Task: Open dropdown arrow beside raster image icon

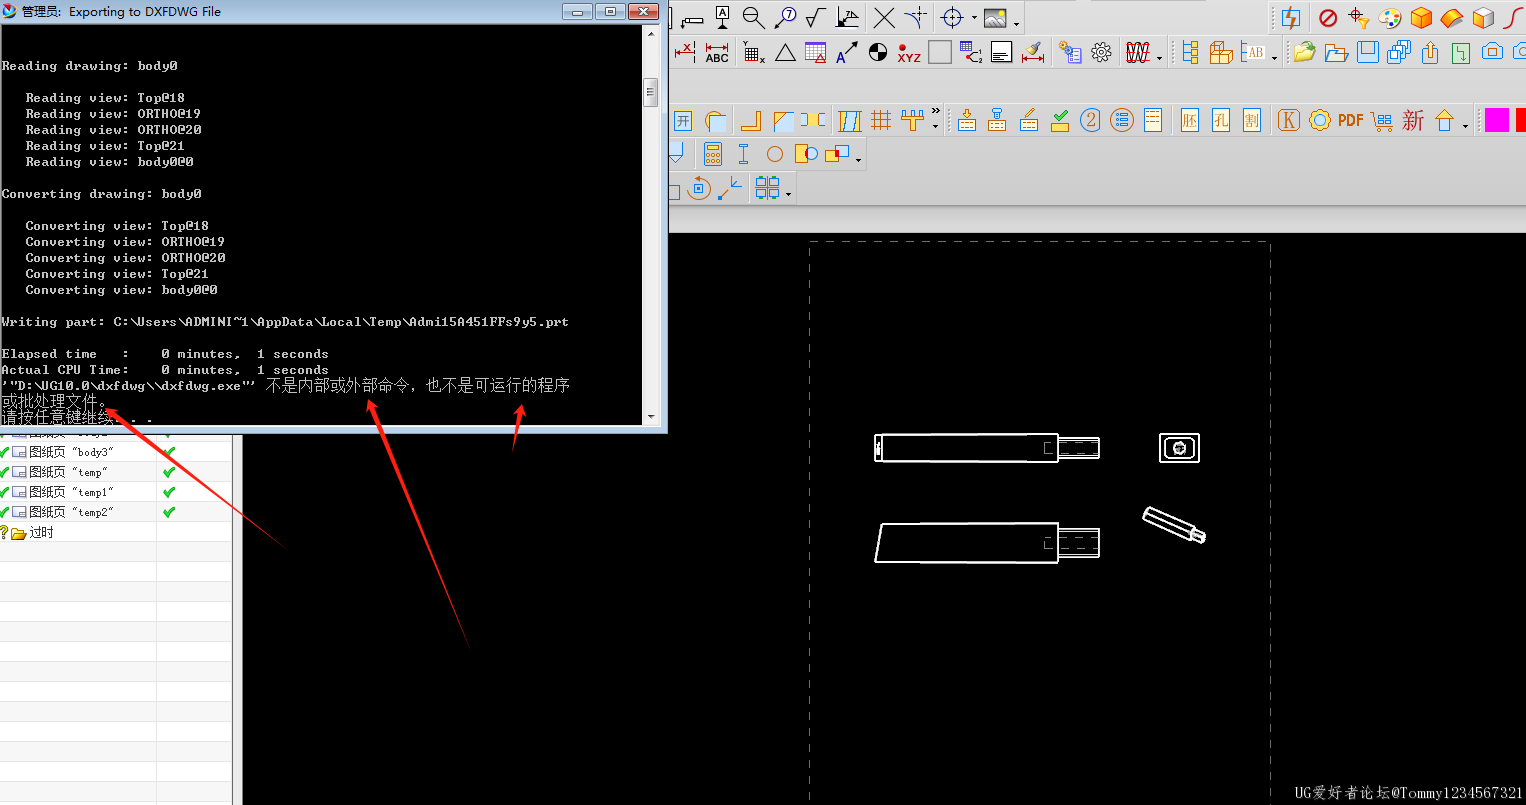Action: coord(1016,23)
